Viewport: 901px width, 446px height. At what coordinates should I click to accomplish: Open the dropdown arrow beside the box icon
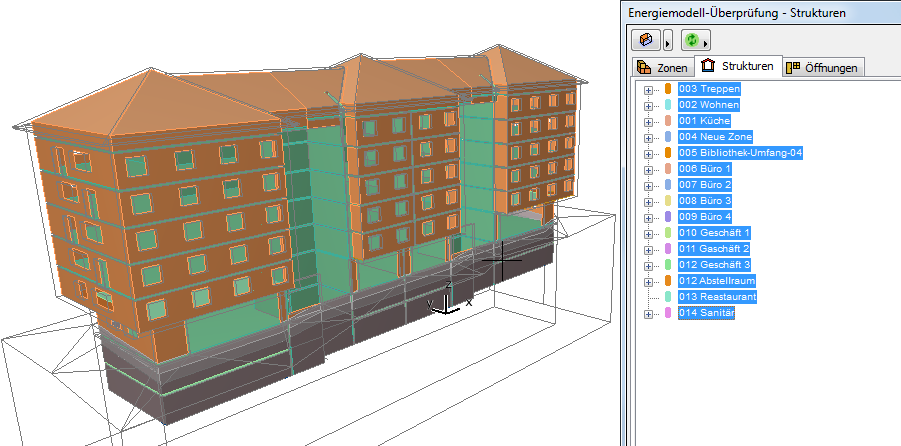coord(667,41)
